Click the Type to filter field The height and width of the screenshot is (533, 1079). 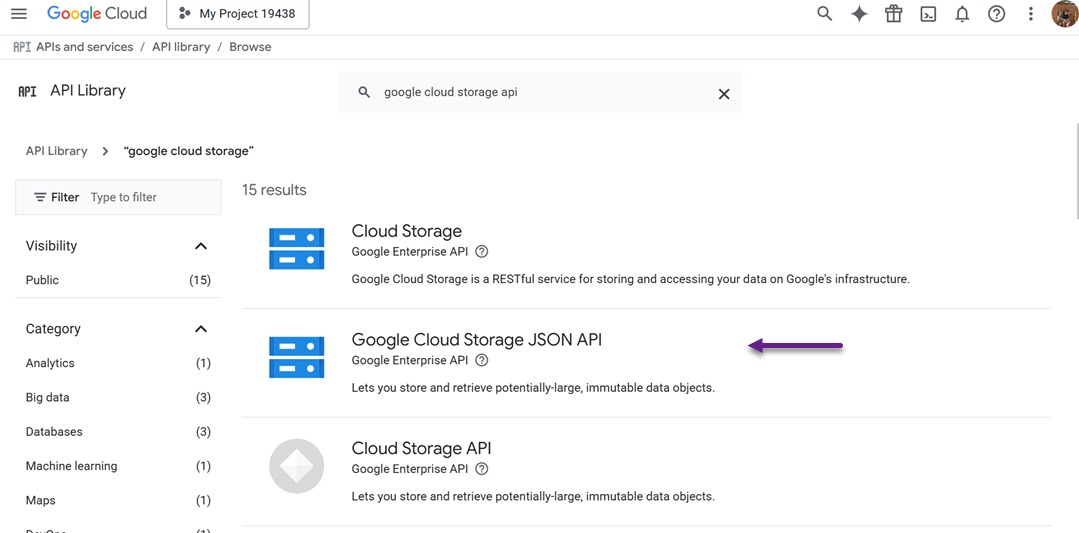click(150, 197)
